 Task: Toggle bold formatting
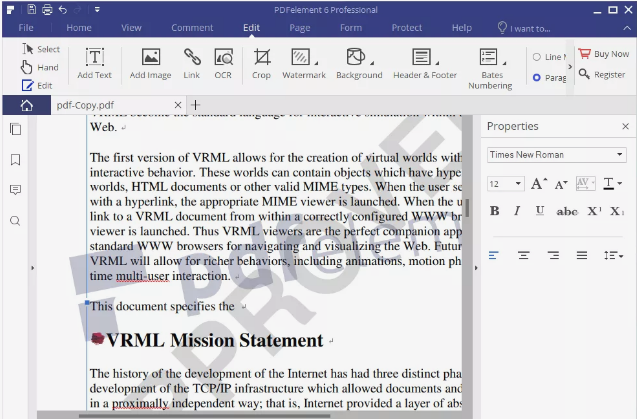494,211
